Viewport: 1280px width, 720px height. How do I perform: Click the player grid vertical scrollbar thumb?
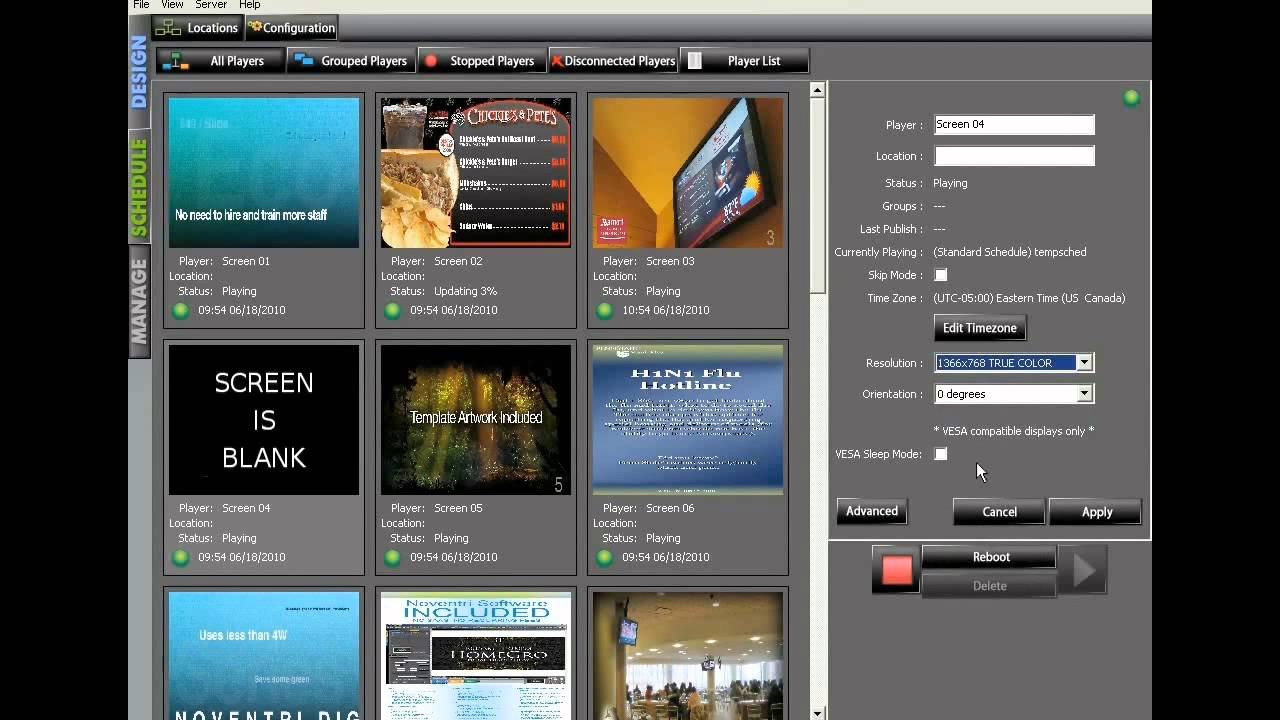point(817,195)
